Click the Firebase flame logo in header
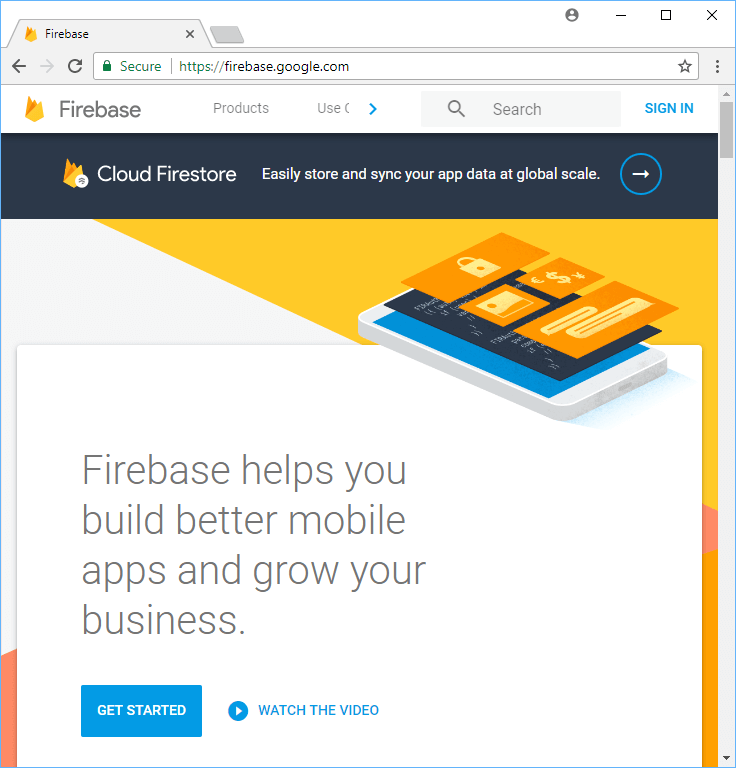Viewport: 736px width, 768px height. [34, 109]
